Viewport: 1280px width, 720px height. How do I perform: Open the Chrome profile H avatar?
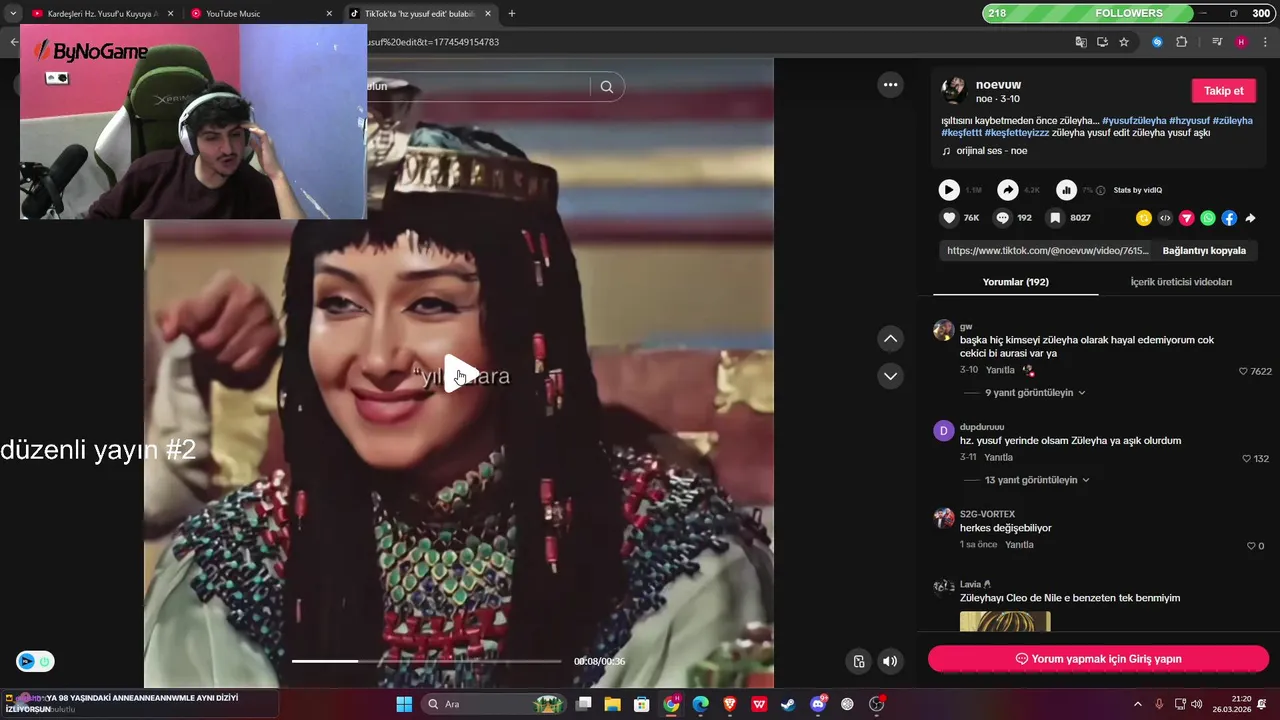click(1241, 42)
